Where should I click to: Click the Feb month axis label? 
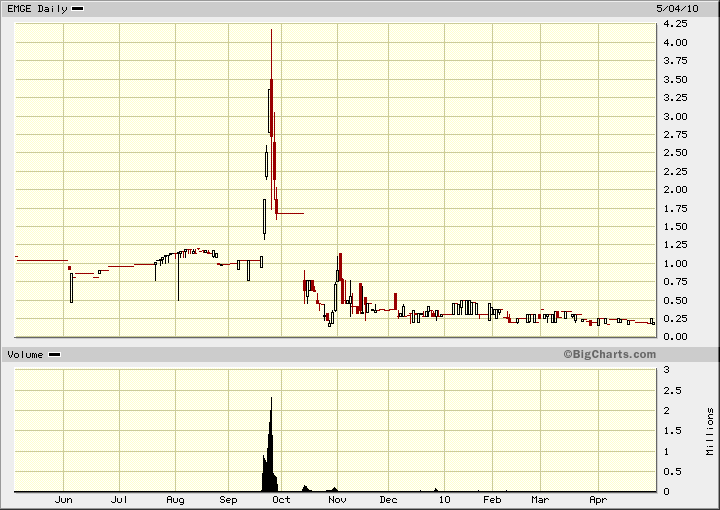click(x=492, y=499)
